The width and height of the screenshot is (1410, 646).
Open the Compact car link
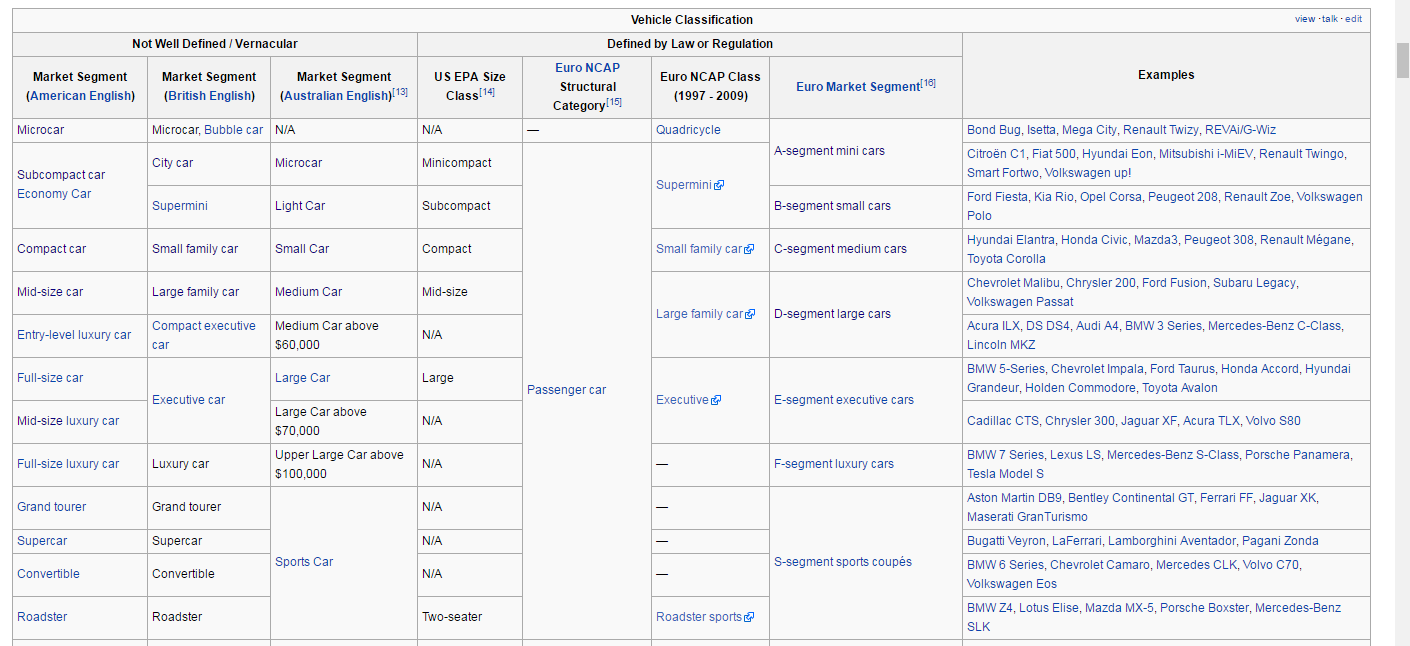[x=52, y=249]
